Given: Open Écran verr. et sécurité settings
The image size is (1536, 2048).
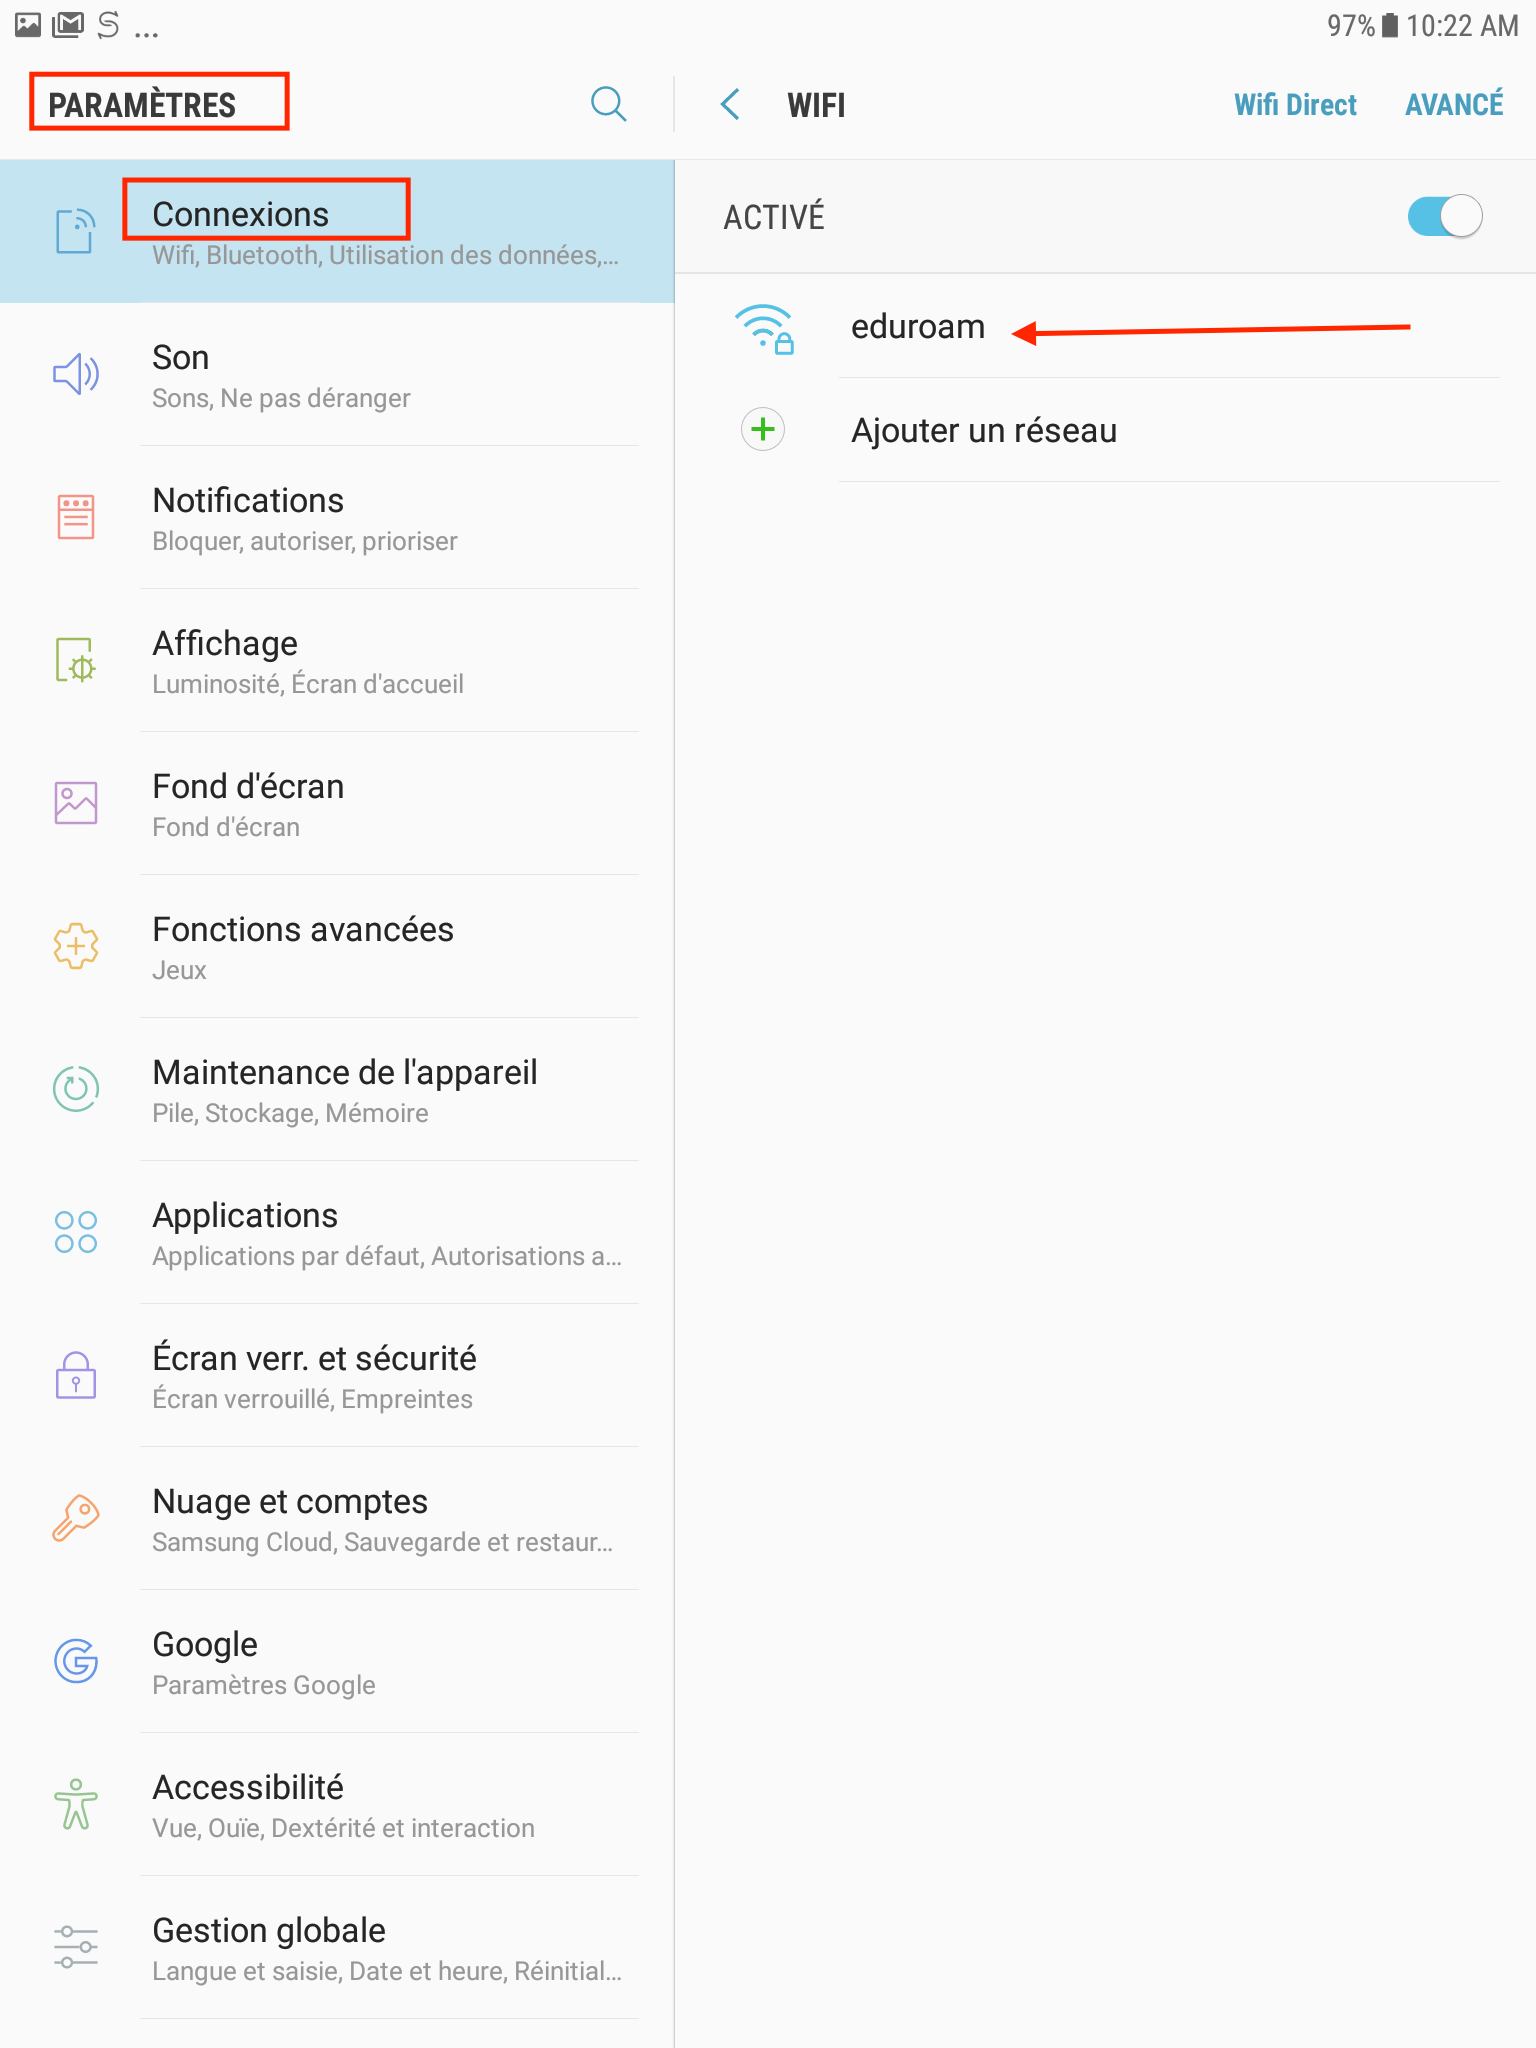Looking at the screenshot, I should [x=337, y=1376].
